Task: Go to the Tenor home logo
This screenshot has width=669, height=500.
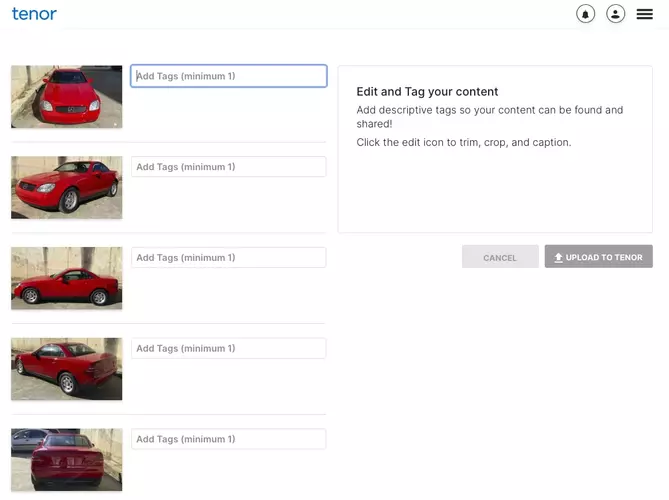Action: (34, 14)
